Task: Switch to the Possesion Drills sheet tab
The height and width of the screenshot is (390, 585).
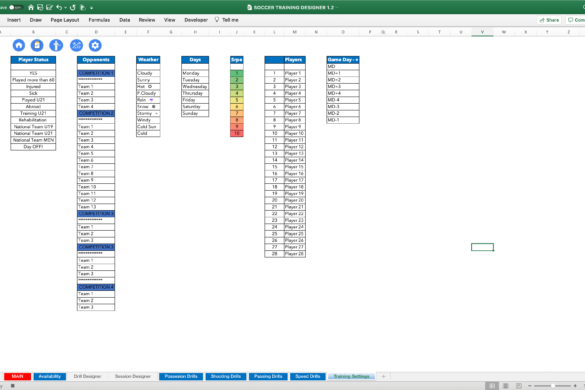Action: (x=181, y=376)
